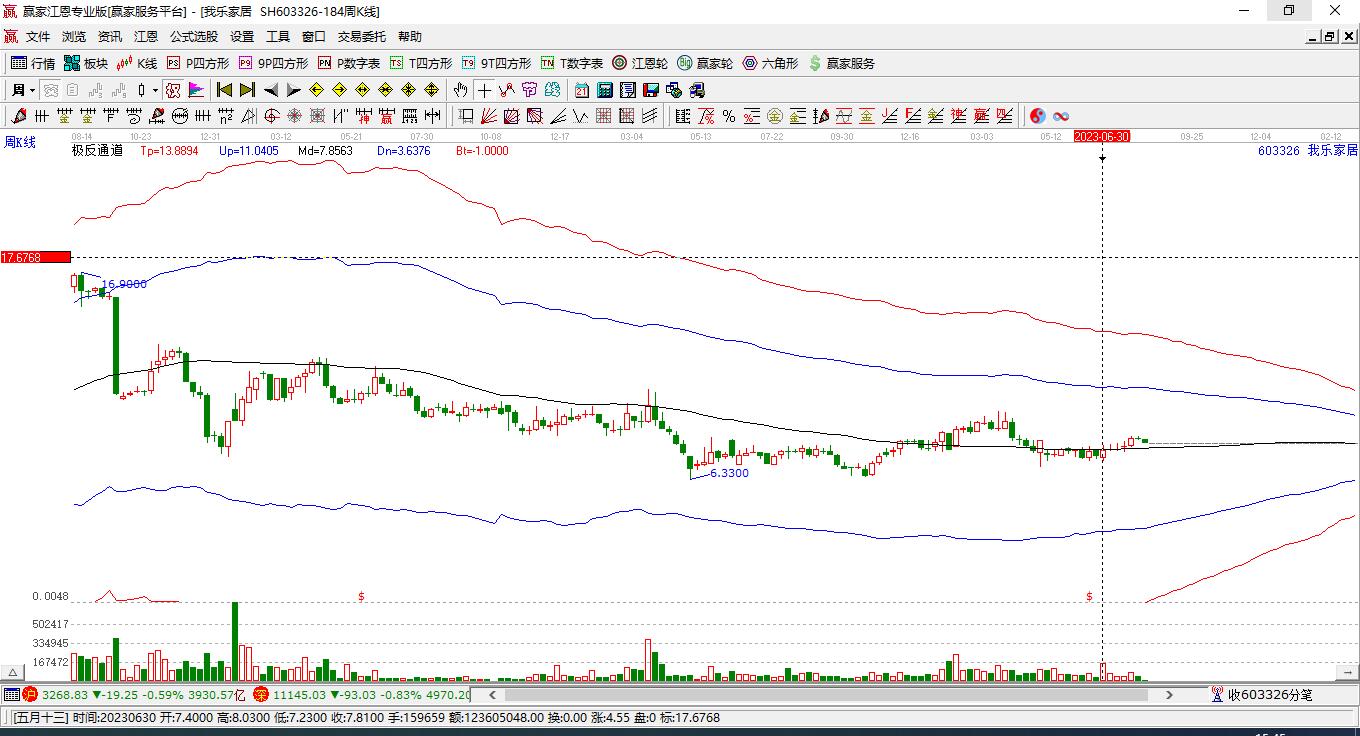The width and height of the screenshot is (1360, 736).
Task: Open the T四方形 time square
Action: pos(421,63)
